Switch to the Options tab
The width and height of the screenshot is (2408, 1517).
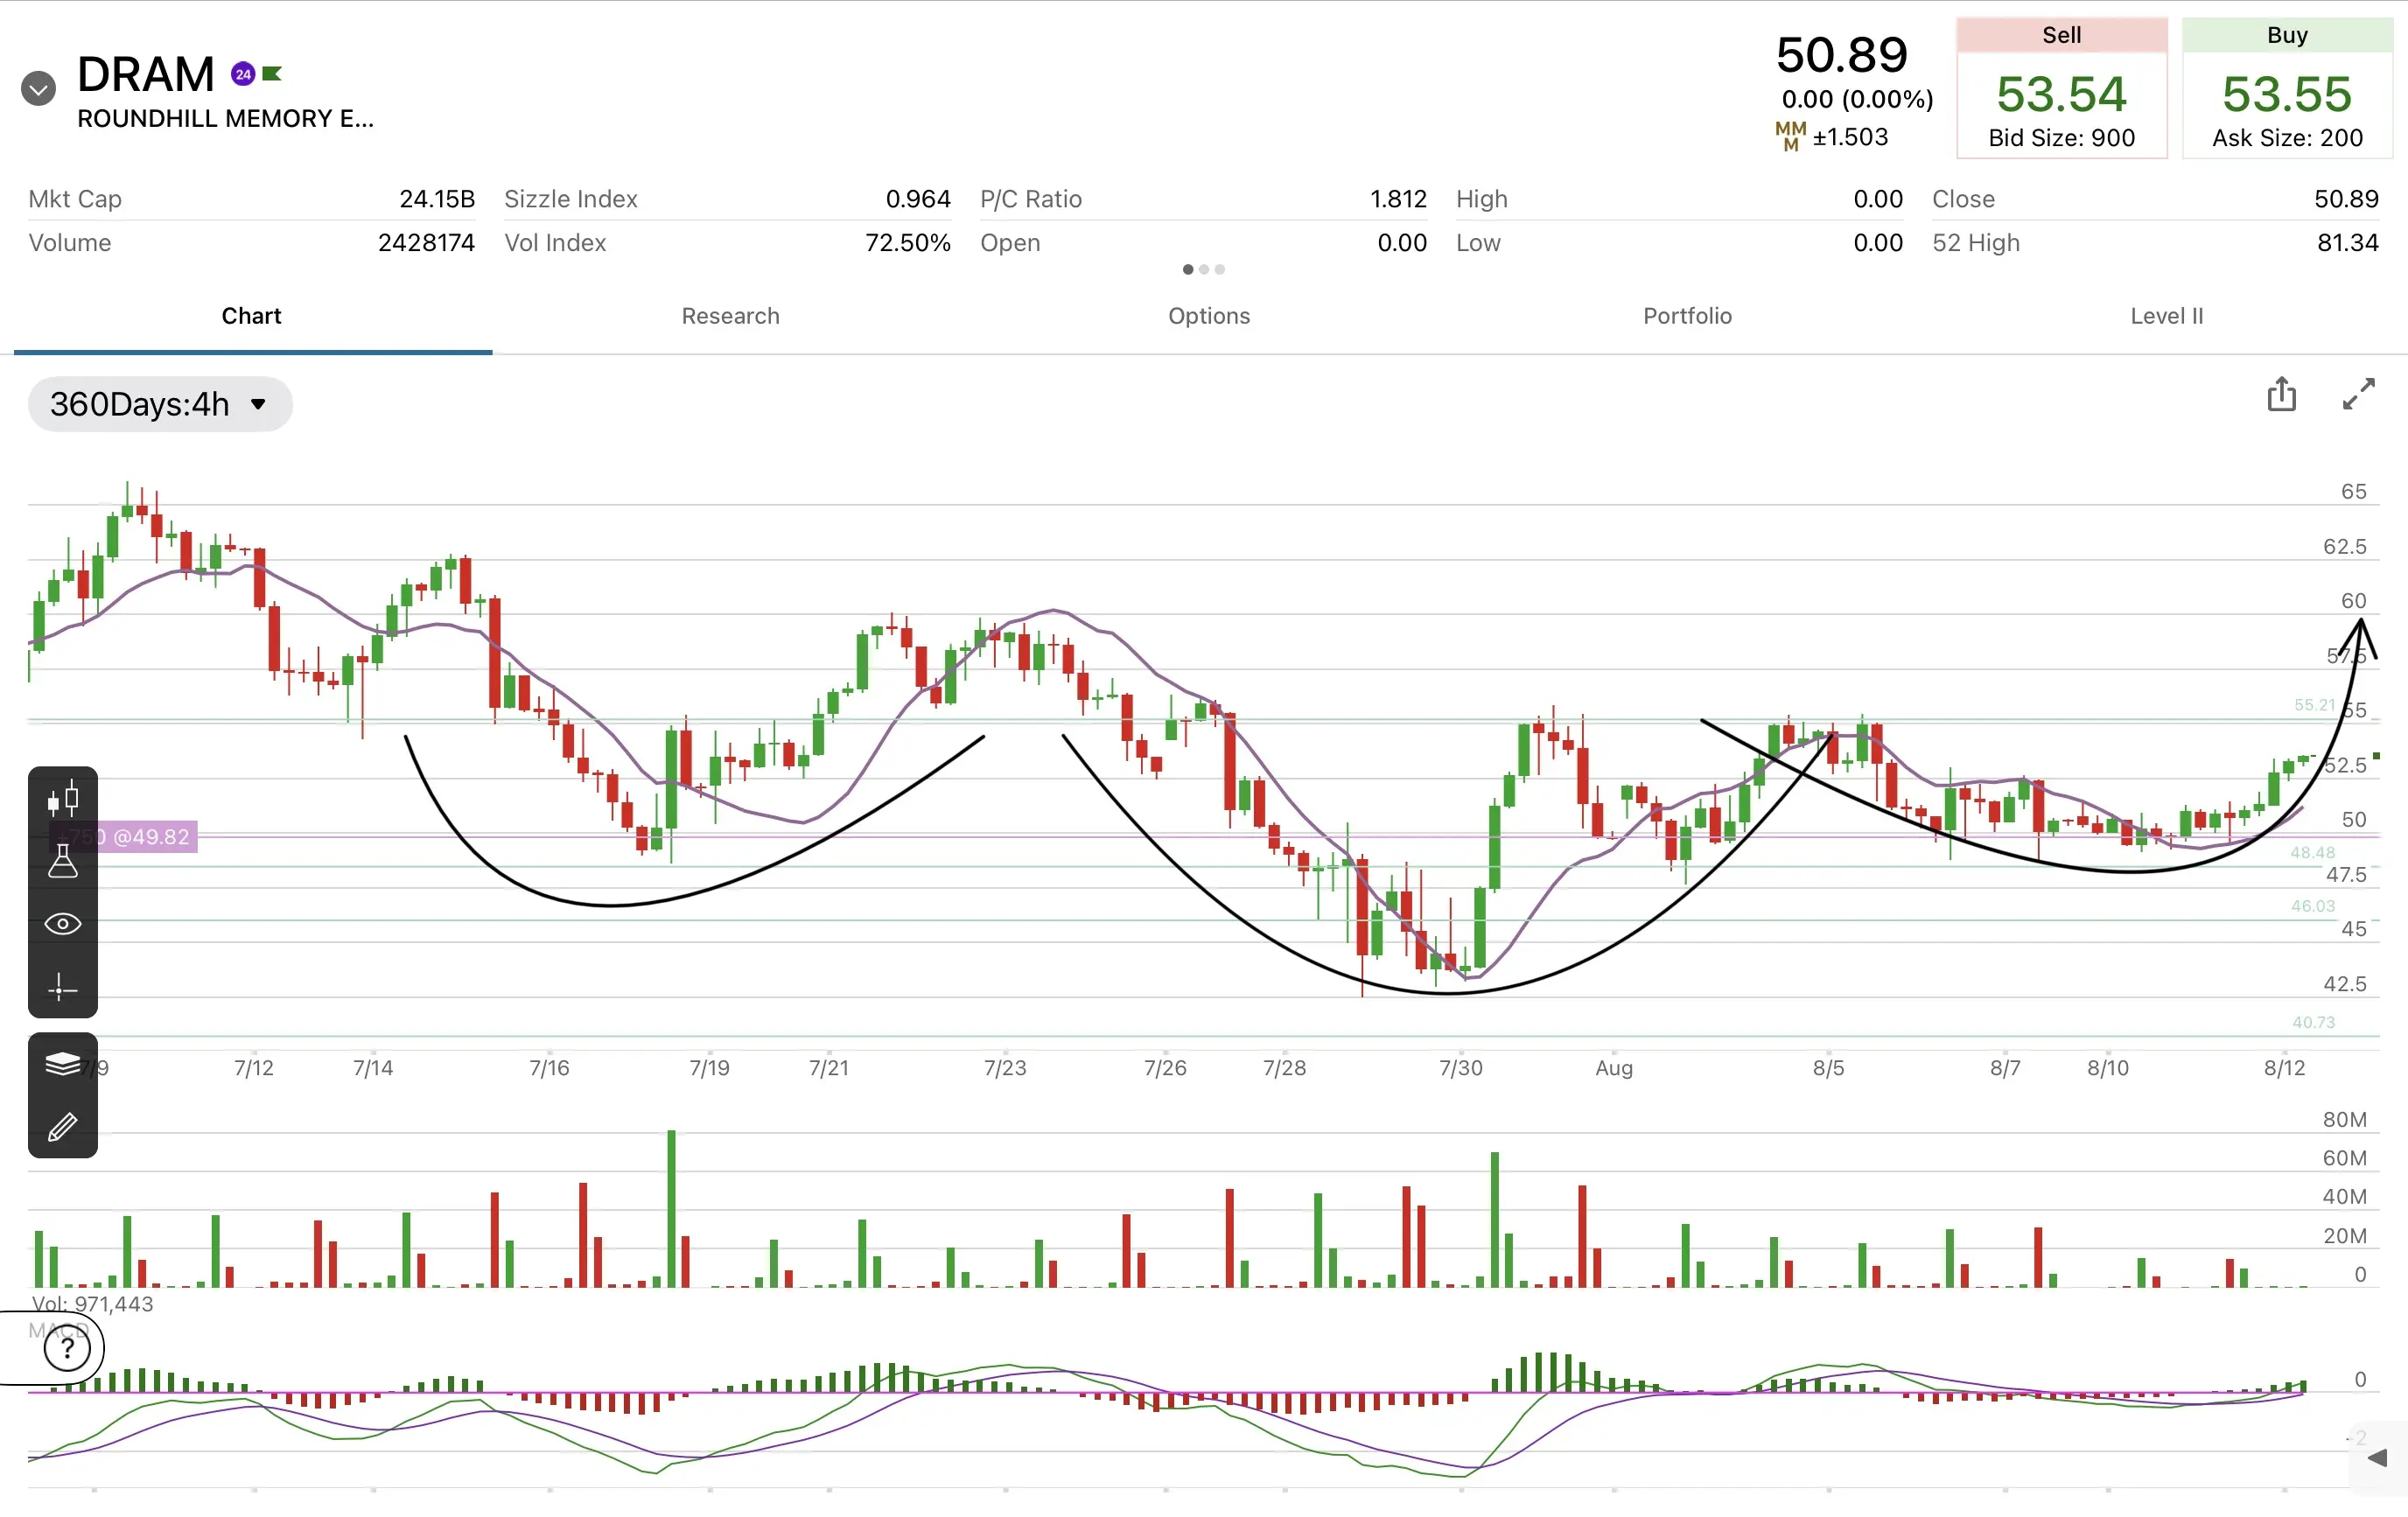[x=1209, y=316]
